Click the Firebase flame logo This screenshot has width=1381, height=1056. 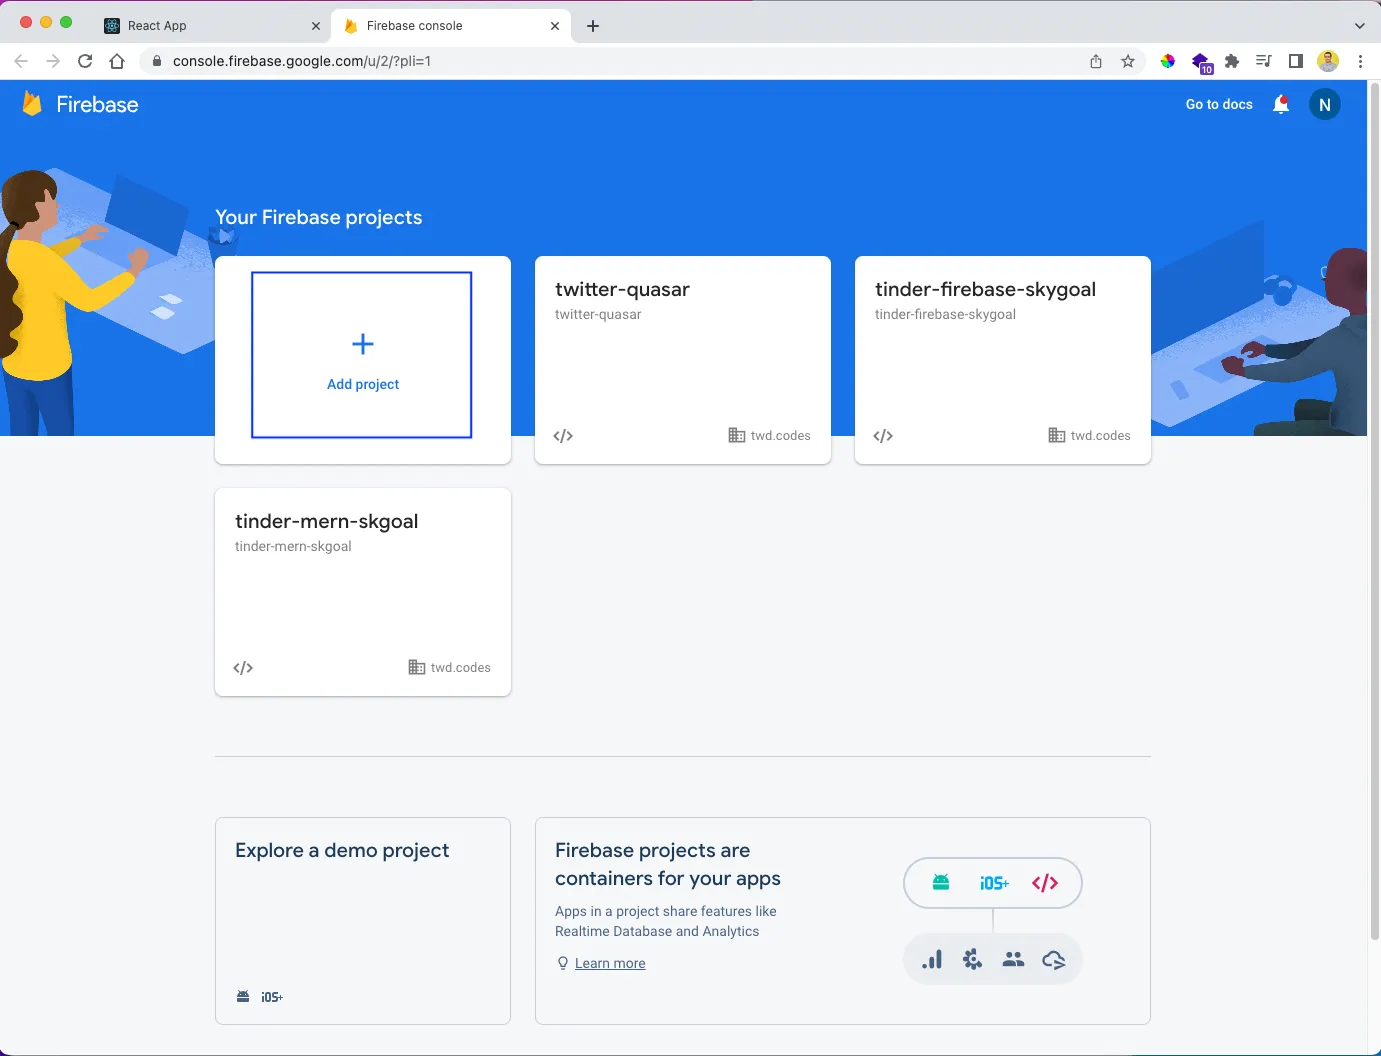coord(32,104)
